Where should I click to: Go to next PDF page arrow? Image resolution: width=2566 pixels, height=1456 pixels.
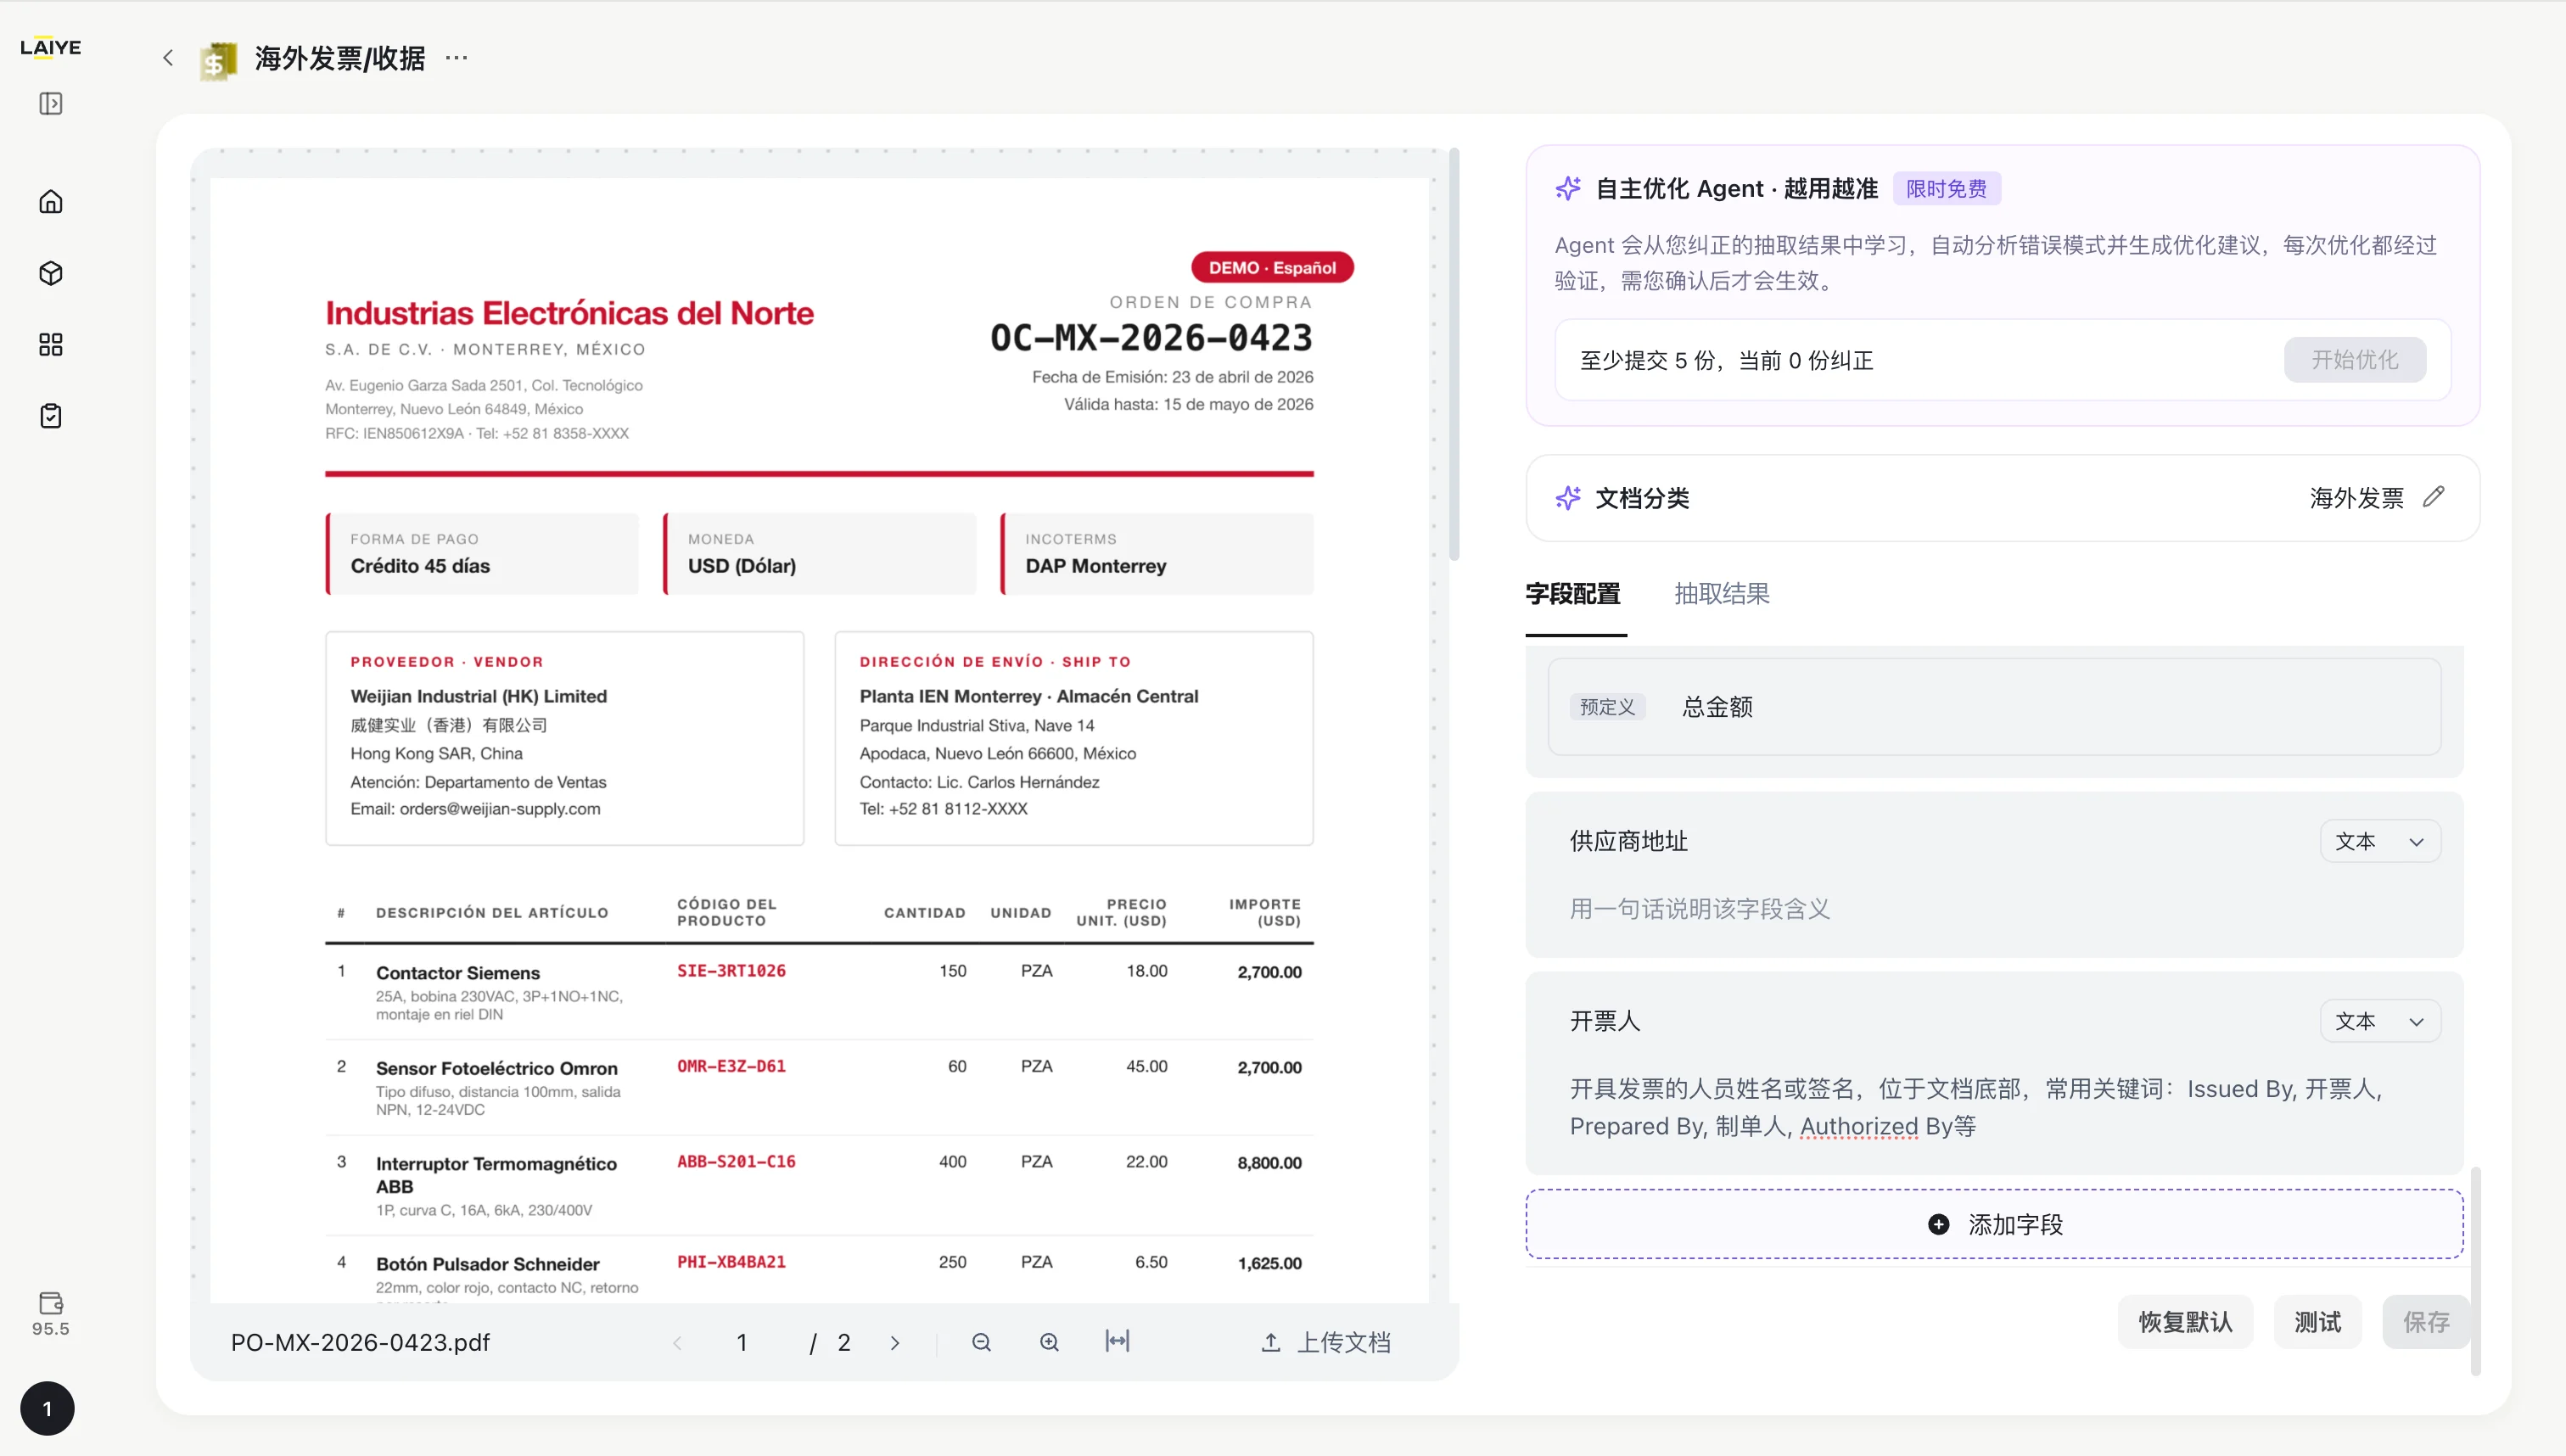point(895,1343)
